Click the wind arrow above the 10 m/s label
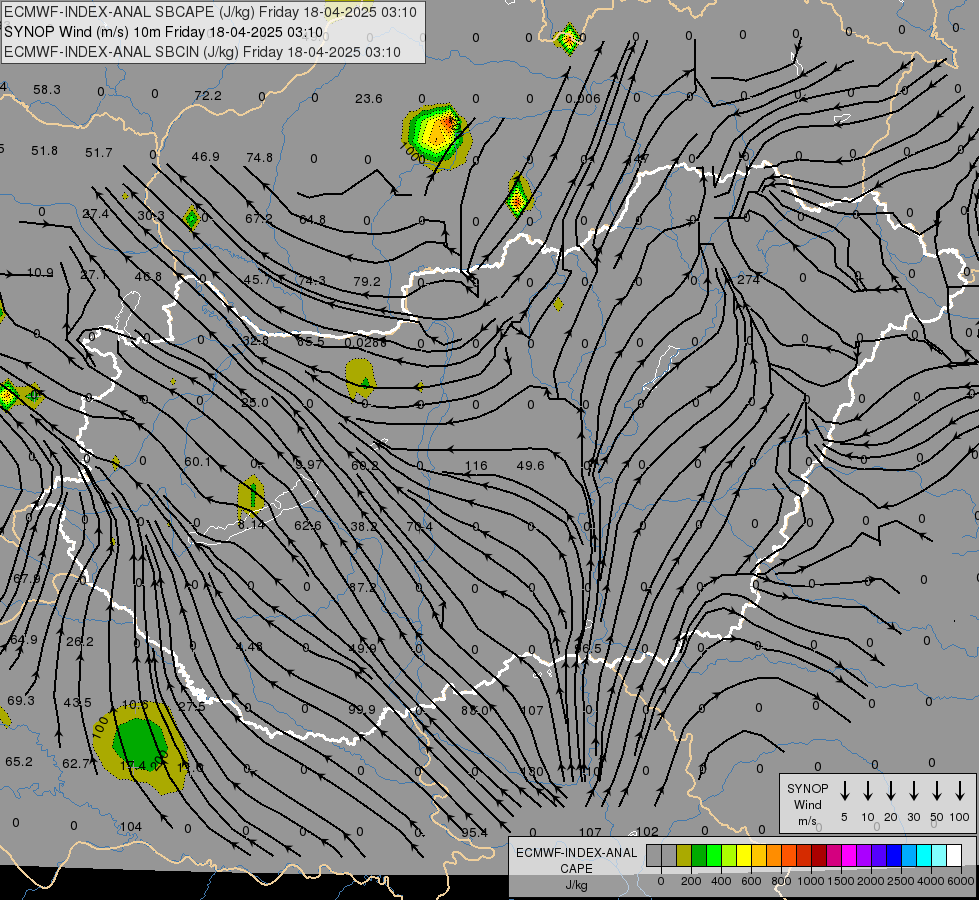The image size is (979, 900). [867, 791]
